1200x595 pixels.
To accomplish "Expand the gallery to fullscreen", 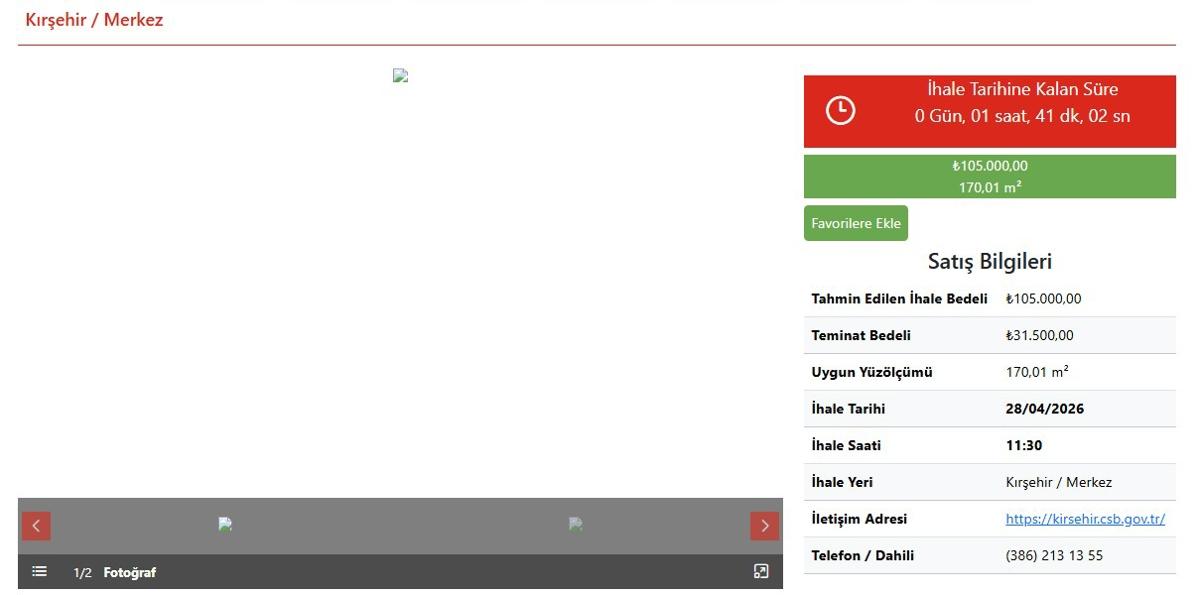I will 761,572.
